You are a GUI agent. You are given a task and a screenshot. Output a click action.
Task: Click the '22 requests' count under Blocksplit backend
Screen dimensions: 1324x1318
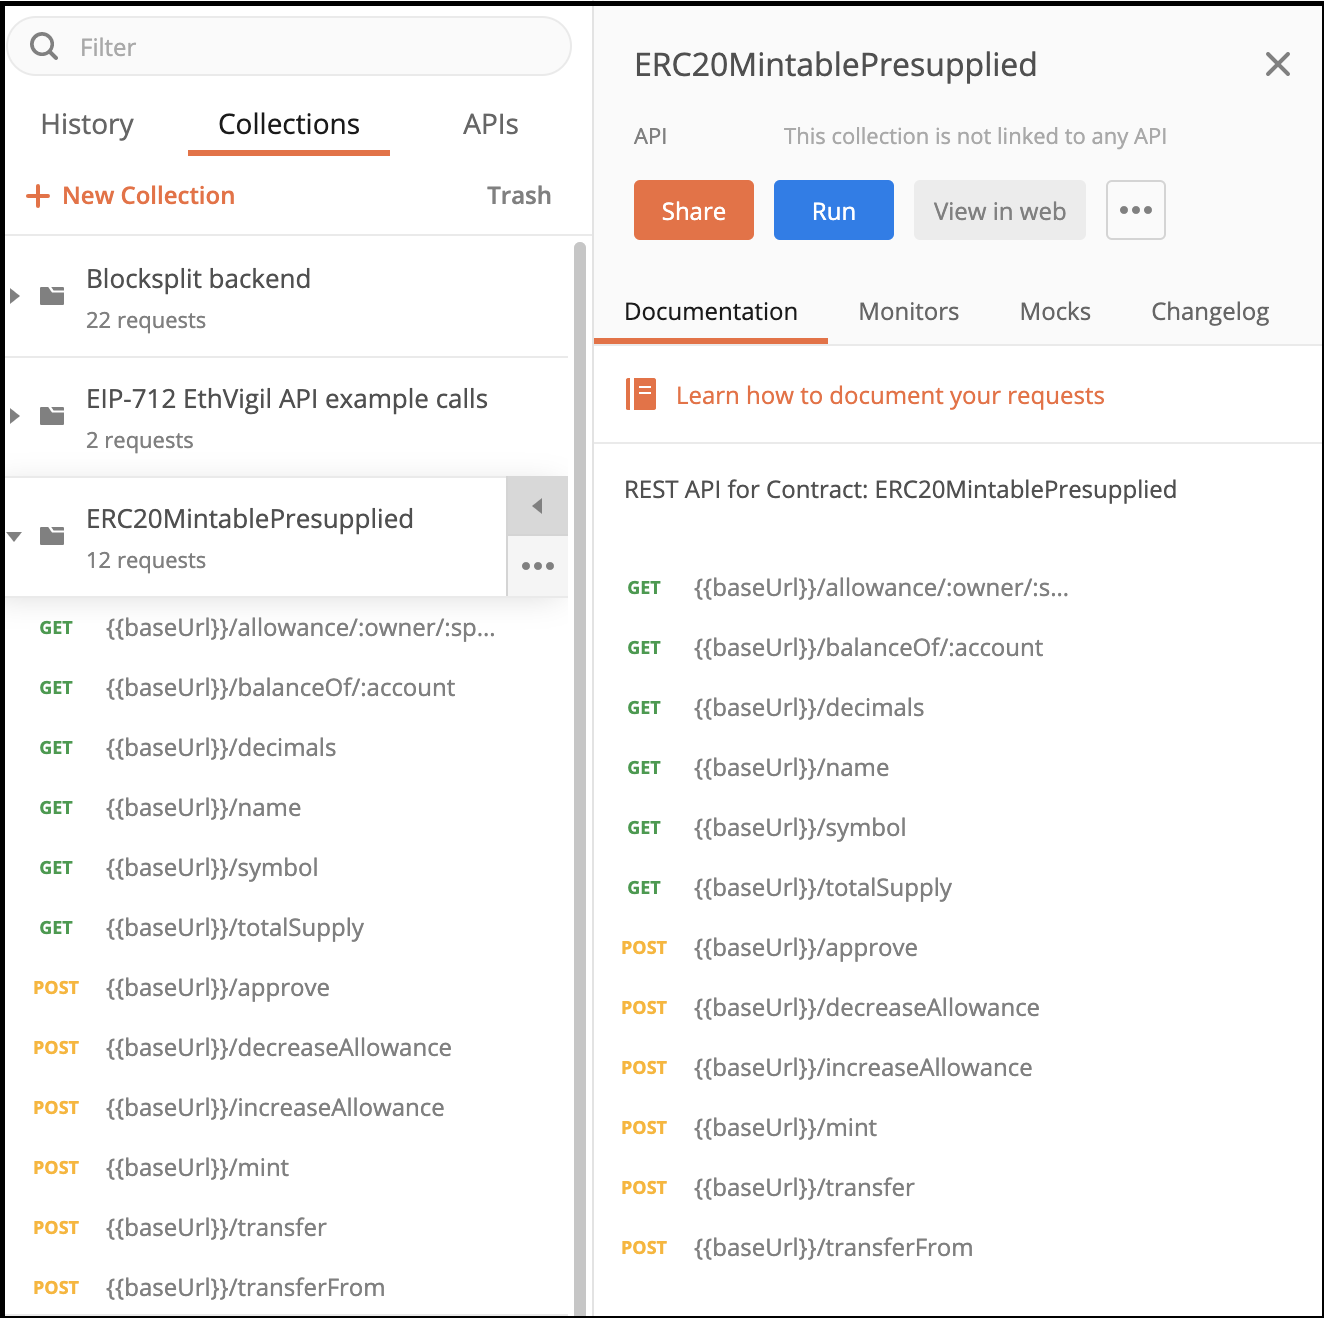click(146, 321)
